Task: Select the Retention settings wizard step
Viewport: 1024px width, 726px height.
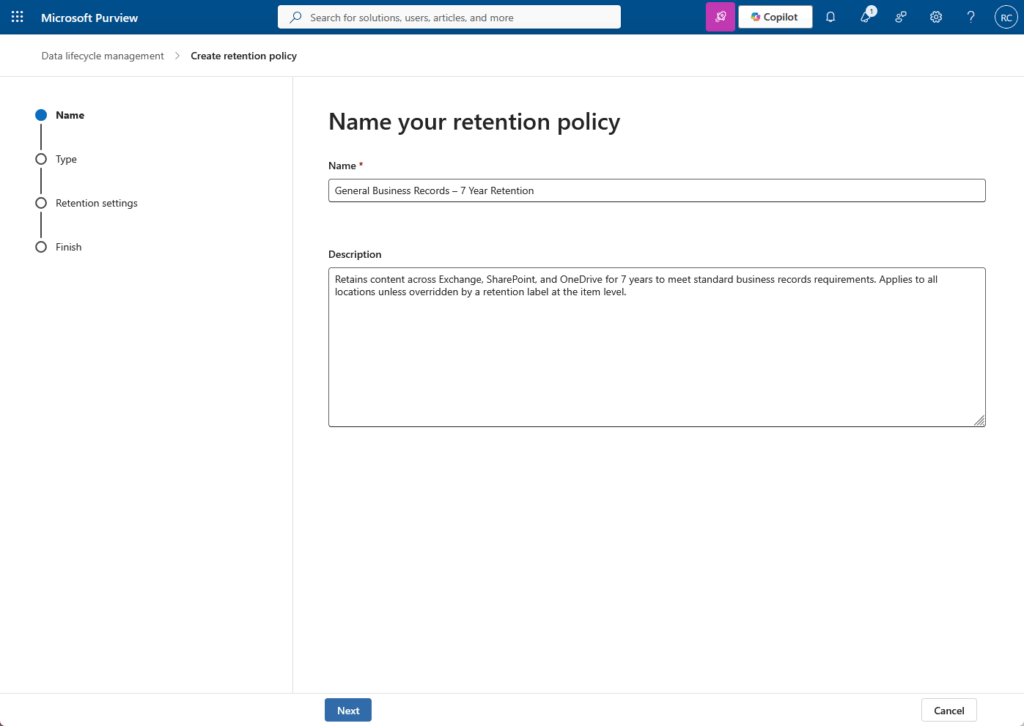Action: pos(86,203)
